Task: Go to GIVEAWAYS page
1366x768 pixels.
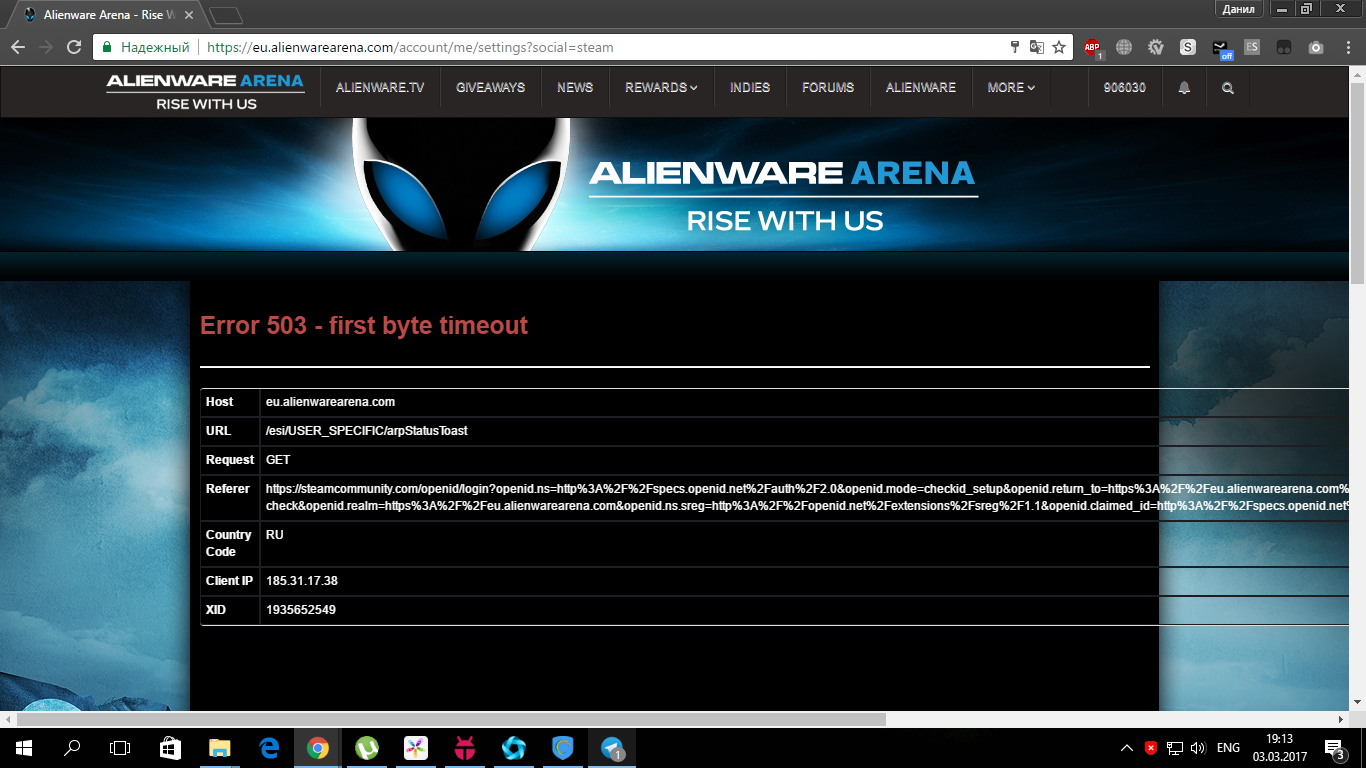Action: tap(490, 88)
